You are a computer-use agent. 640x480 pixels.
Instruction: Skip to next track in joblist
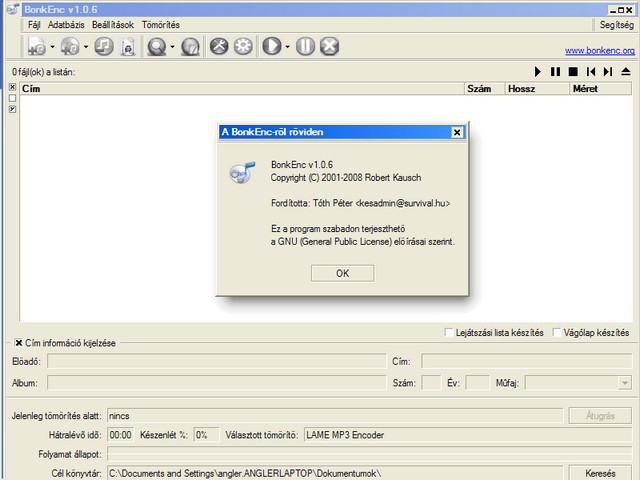tap(608, 72)
